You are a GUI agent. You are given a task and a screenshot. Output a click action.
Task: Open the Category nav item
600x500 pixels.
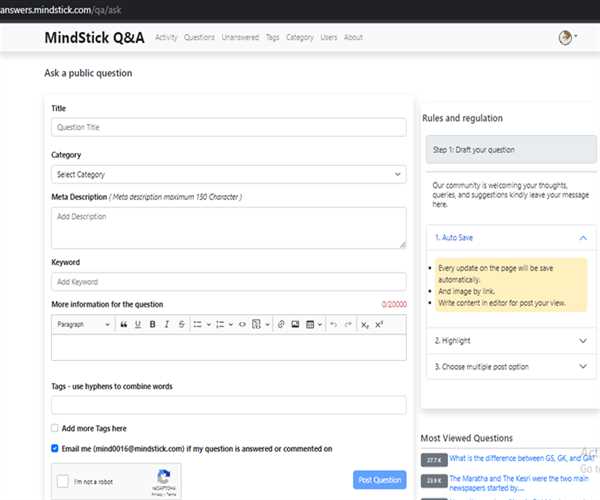[x=300, y=37]
